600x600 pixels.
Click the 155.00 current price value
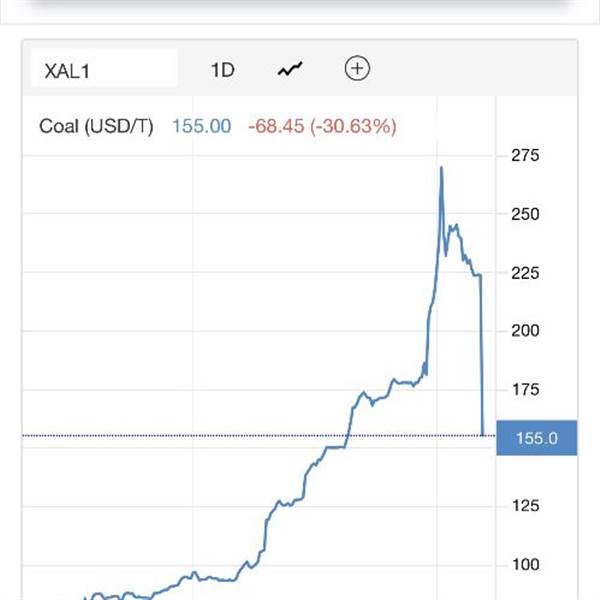click(x=202, y=126)
